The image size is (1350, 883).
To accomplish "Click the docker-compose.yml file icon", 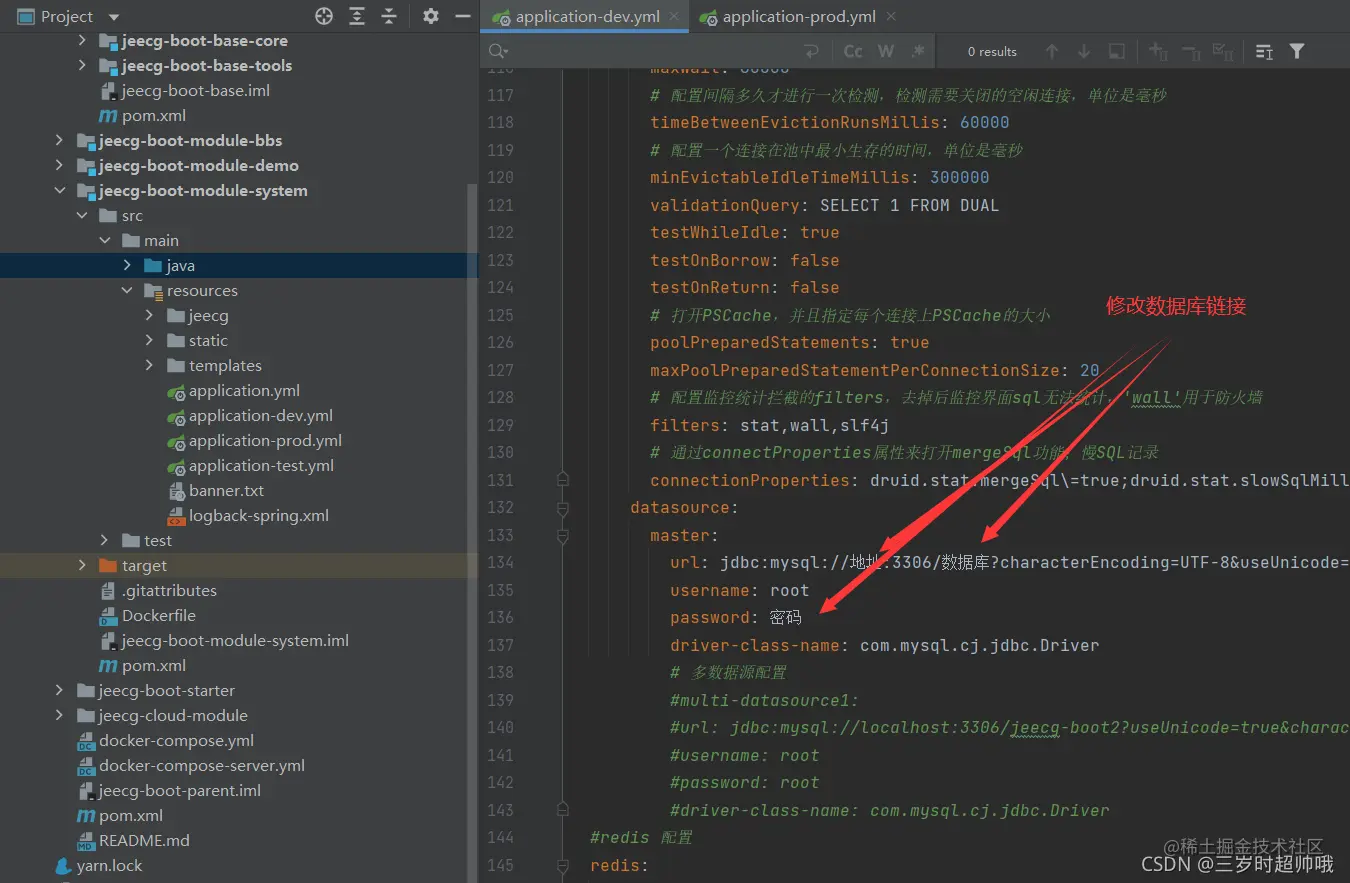I will point(86,741).
